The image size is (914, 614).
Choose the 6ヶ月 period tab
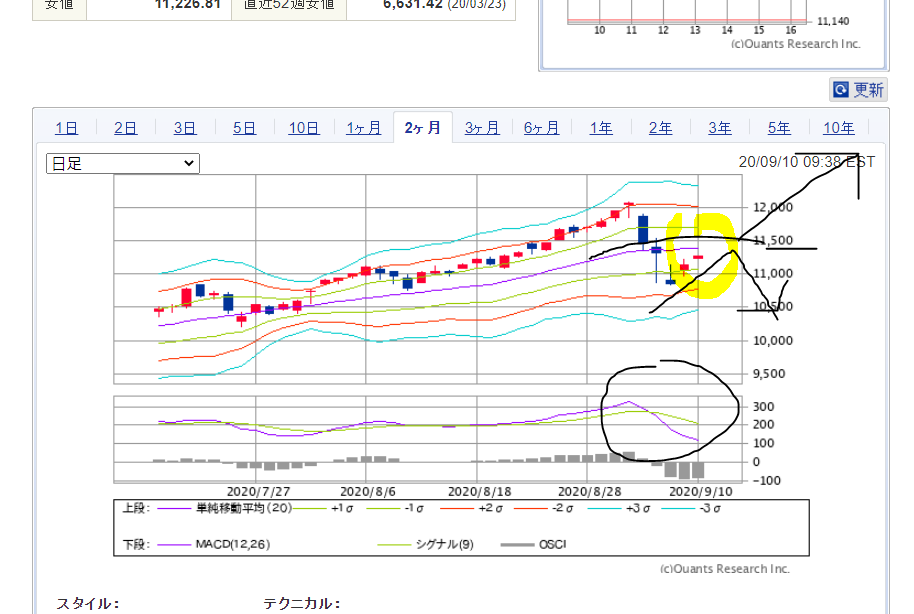541,128
